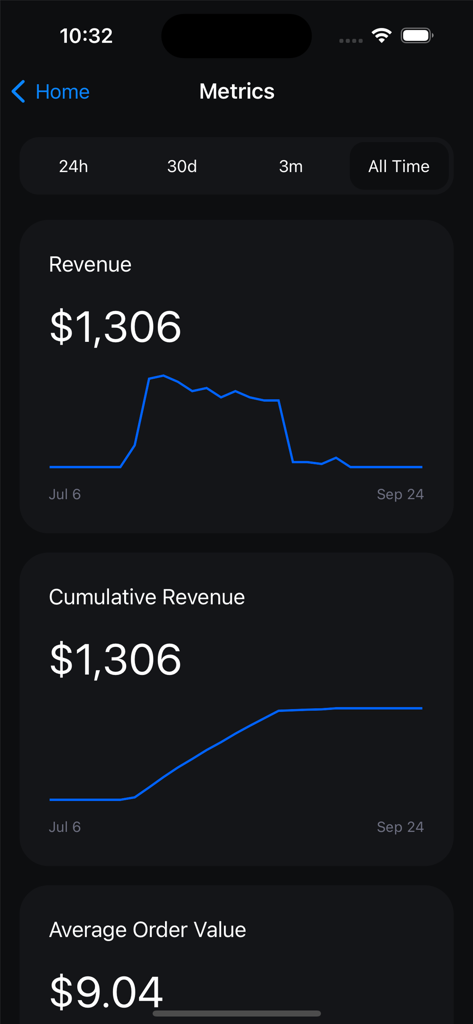Tap the Revenue line chart

point(236,421)
